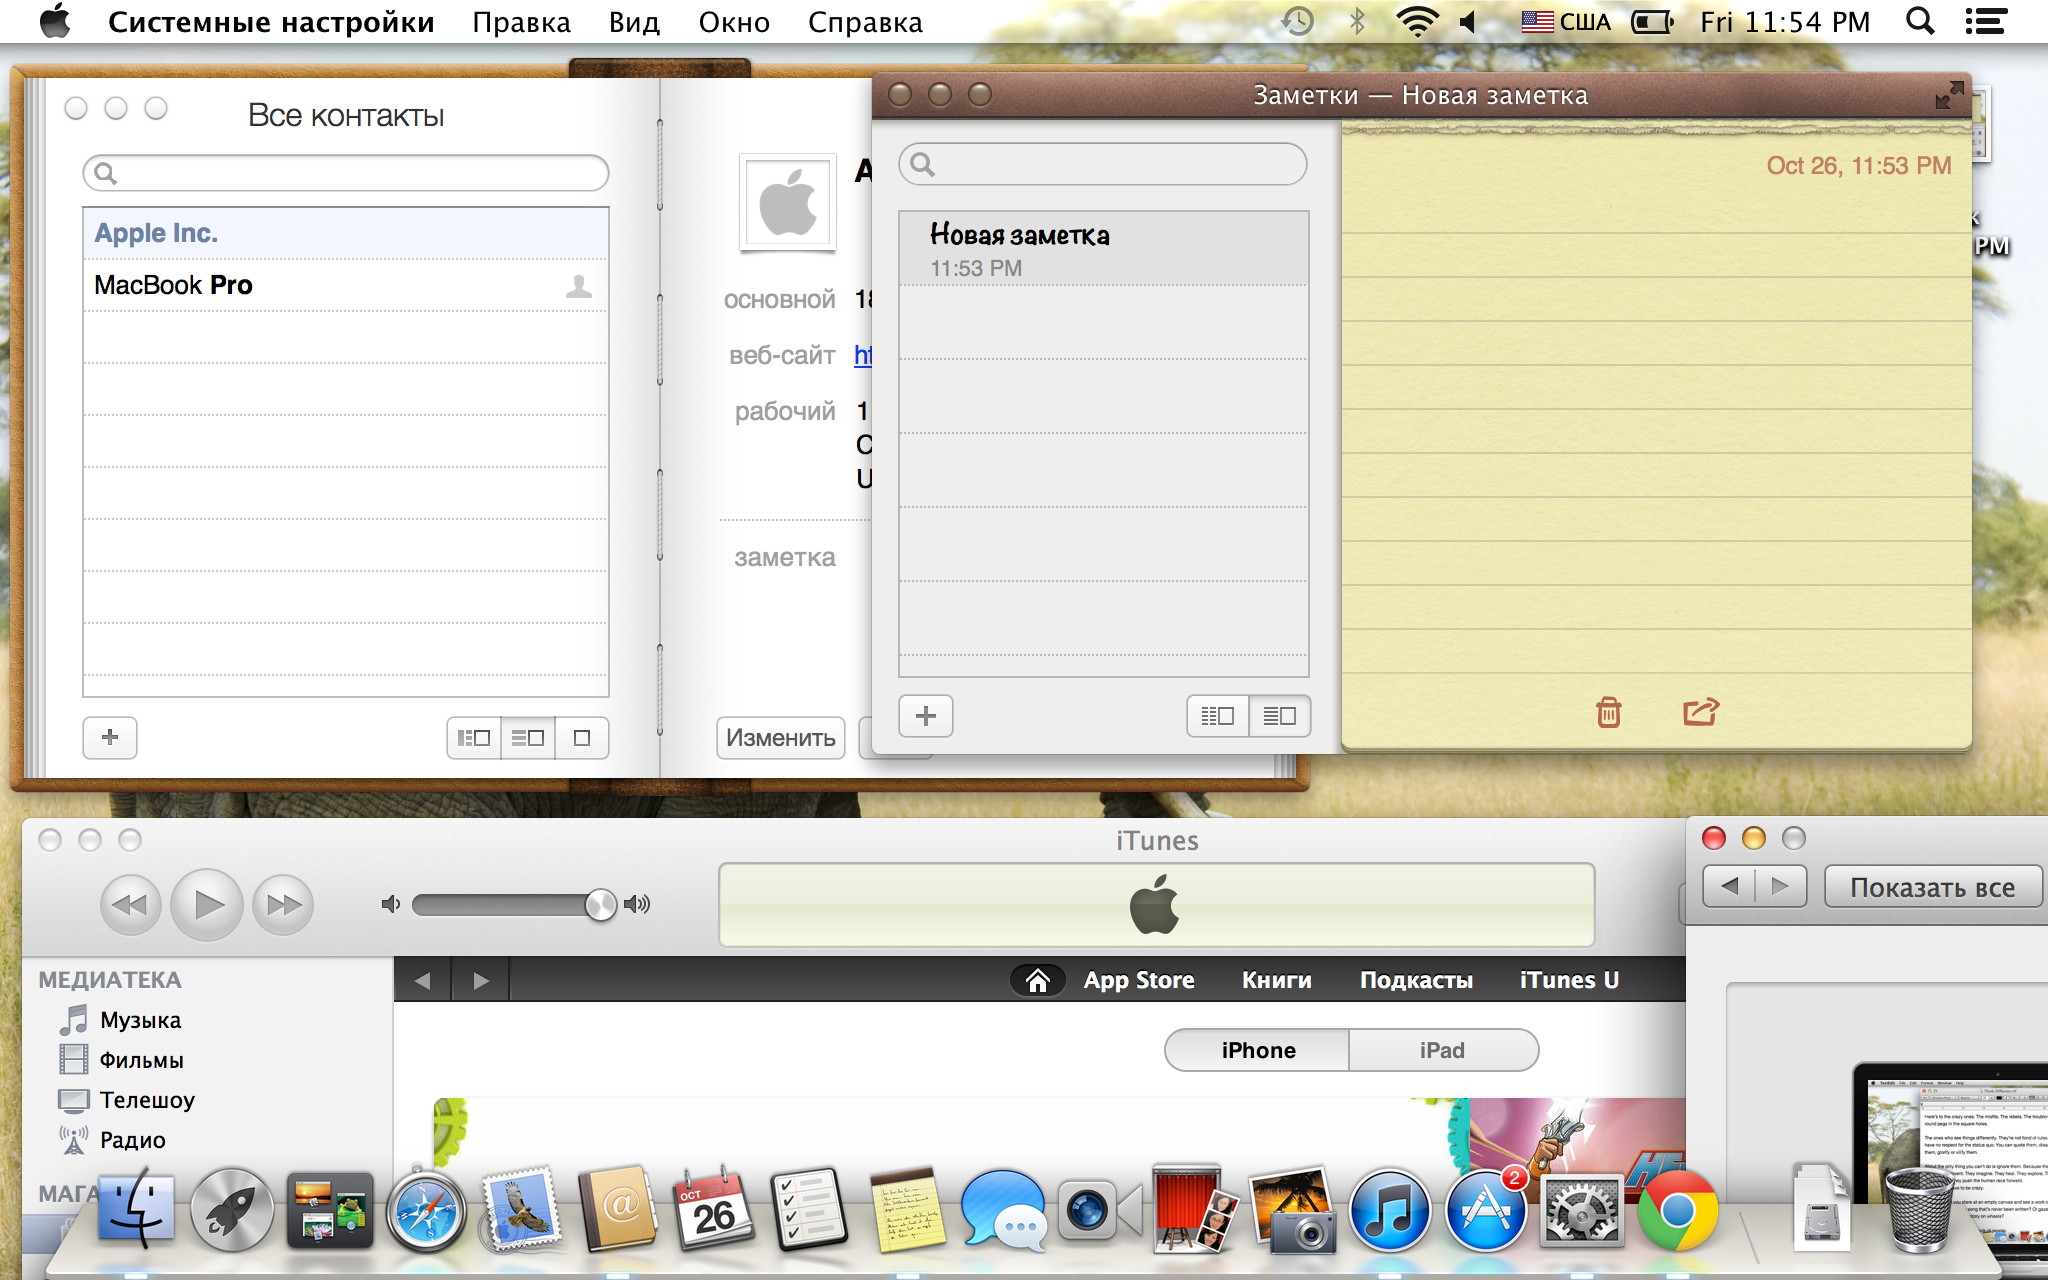The image size is (2048, 1280).
Task: Open Reminders checklist icon in Dock
Action: coord(810,1210)
